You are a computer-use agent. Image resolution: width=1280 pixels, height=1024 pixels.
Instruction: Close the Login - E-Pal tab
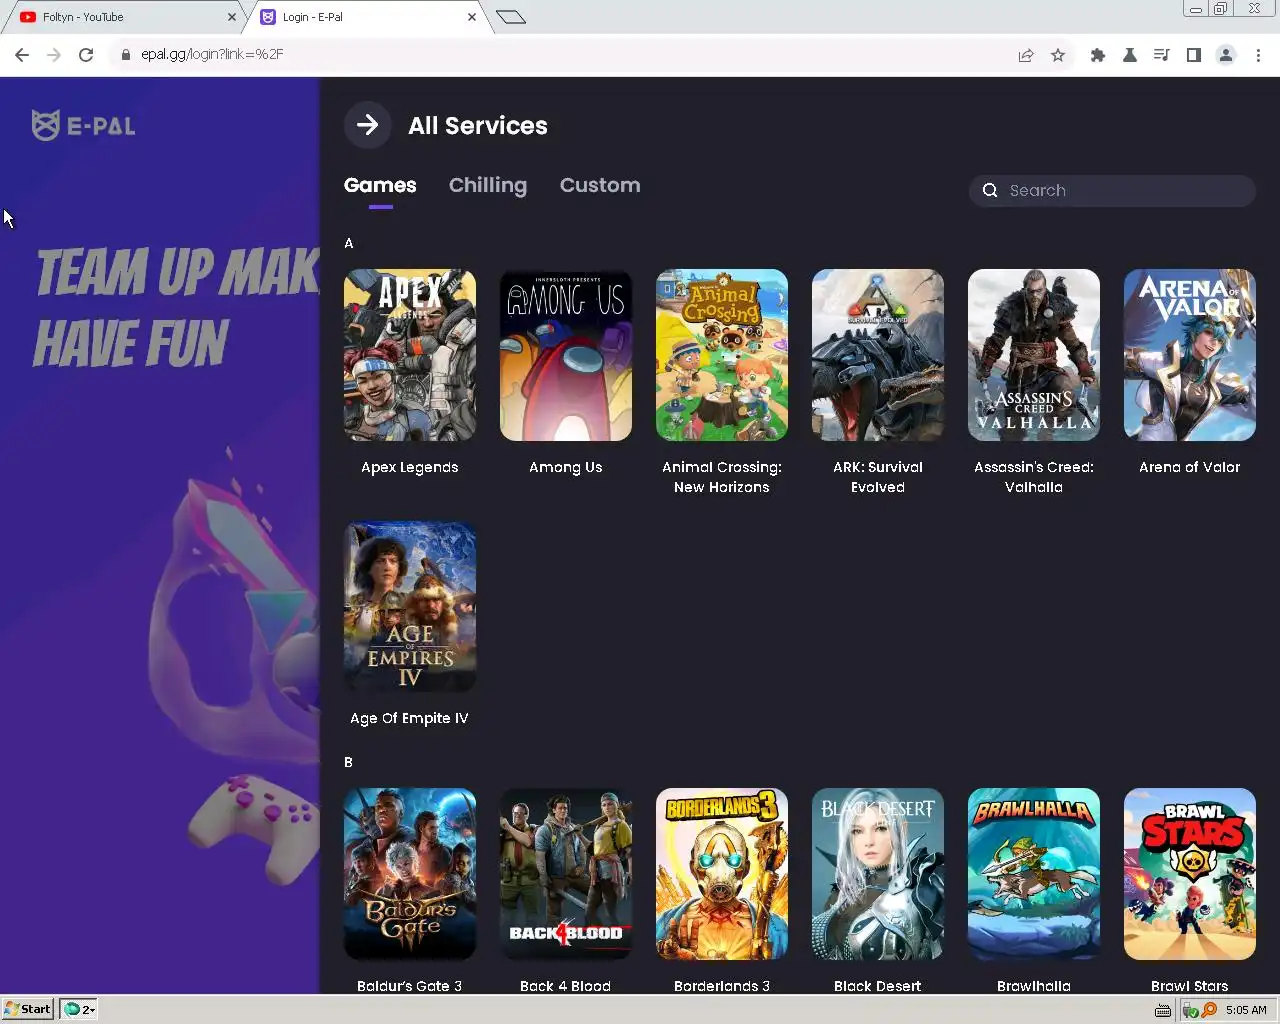tap(472, 17)
